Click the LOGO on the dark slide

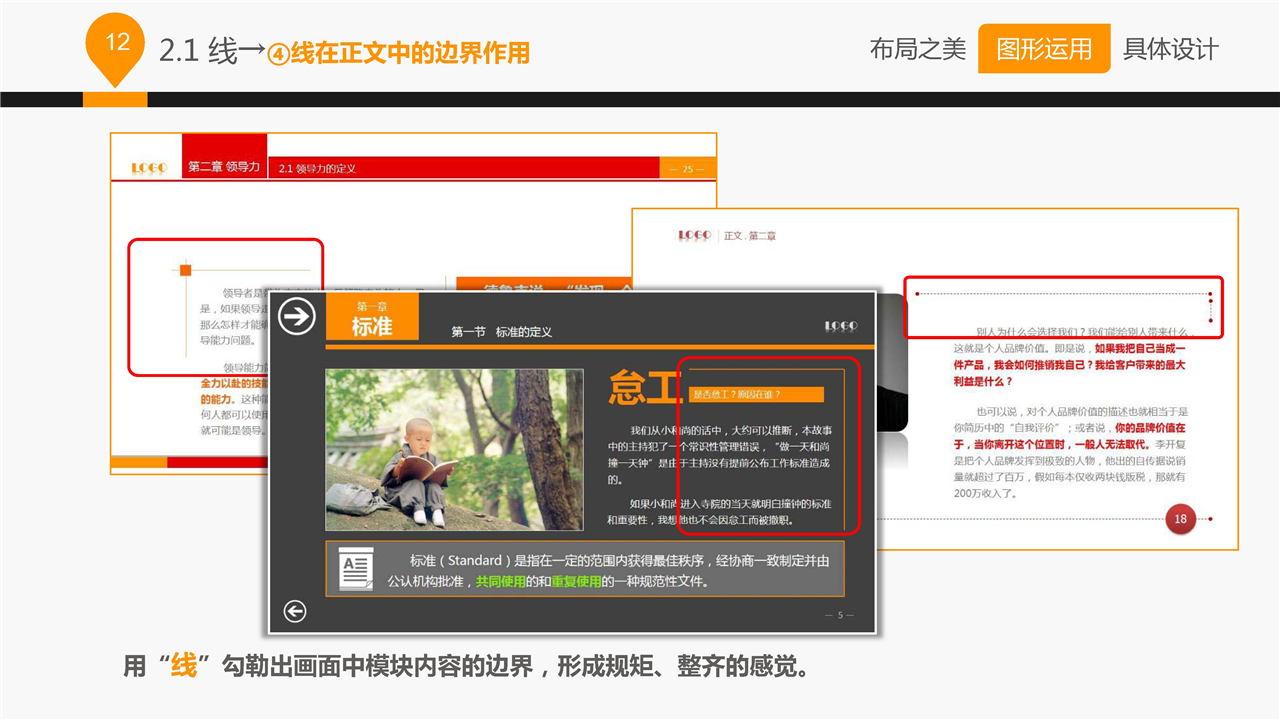[x=840, y=326]
